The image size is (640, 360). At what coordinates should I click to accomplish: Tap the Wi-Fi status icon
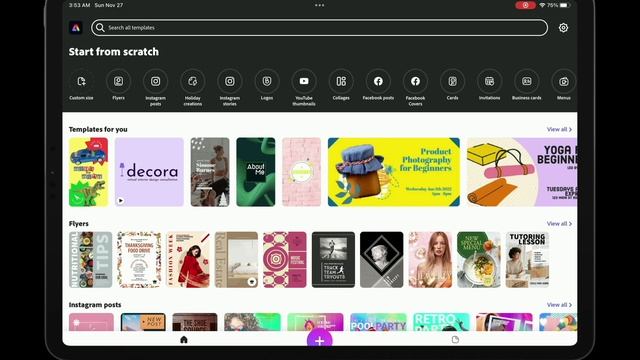coord(542,5)
